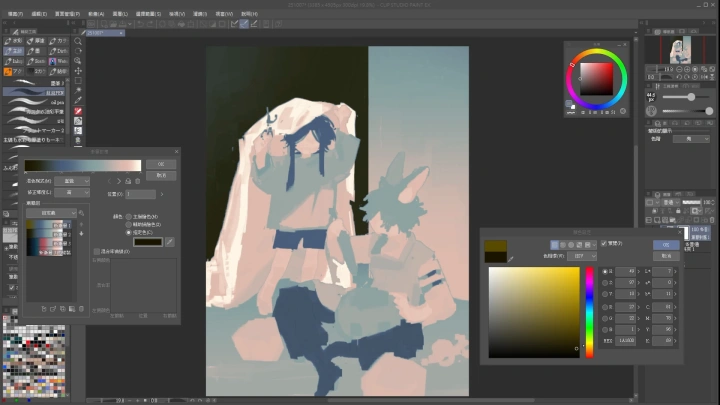720x405 pixels.
Task: Click the HEX color value input field
Action: point(626,341)
